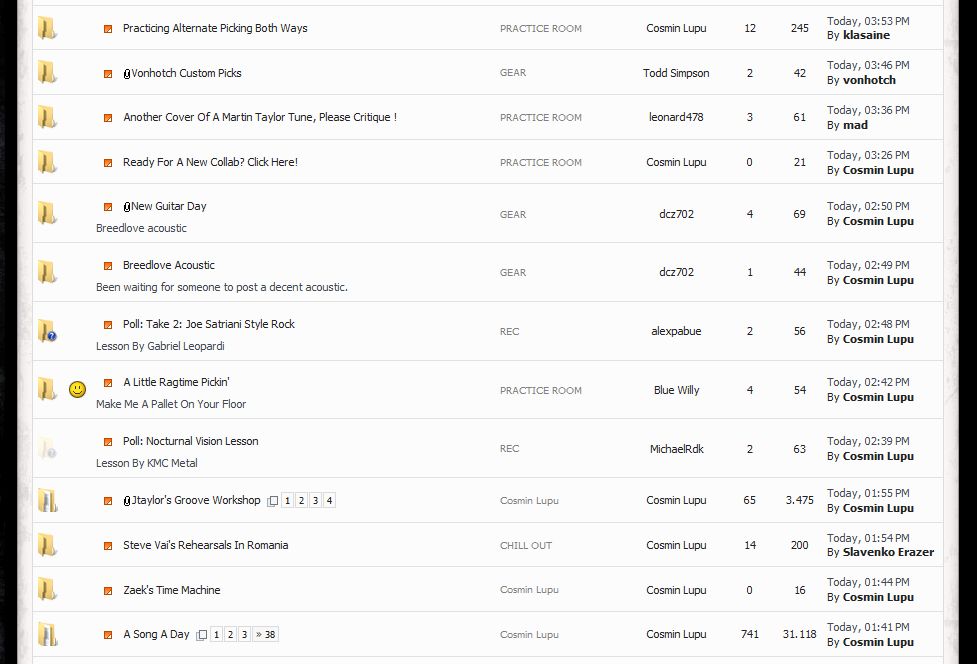The width and height of the screenshot is (977, 664).
Task: Open the CHILL OUT forum link
Action: click(x=526, y=546)
